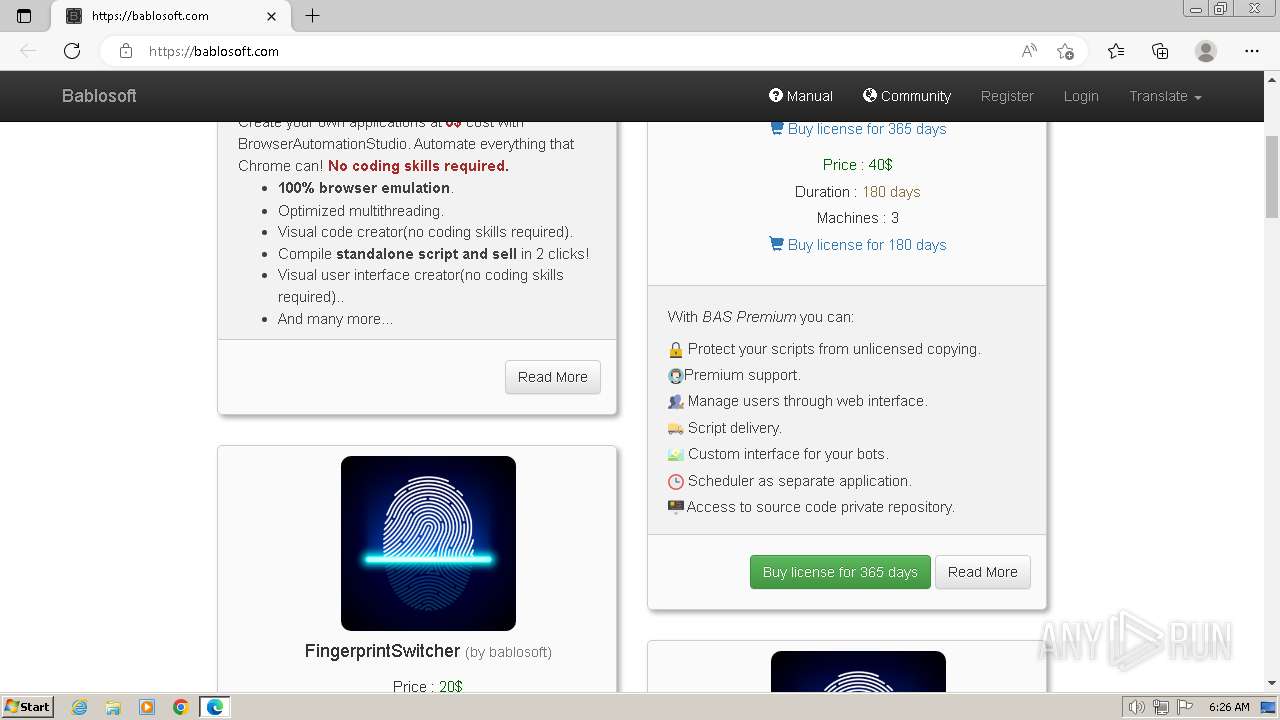
Task: Go to the Register page
Action: tap(1007, 96)
